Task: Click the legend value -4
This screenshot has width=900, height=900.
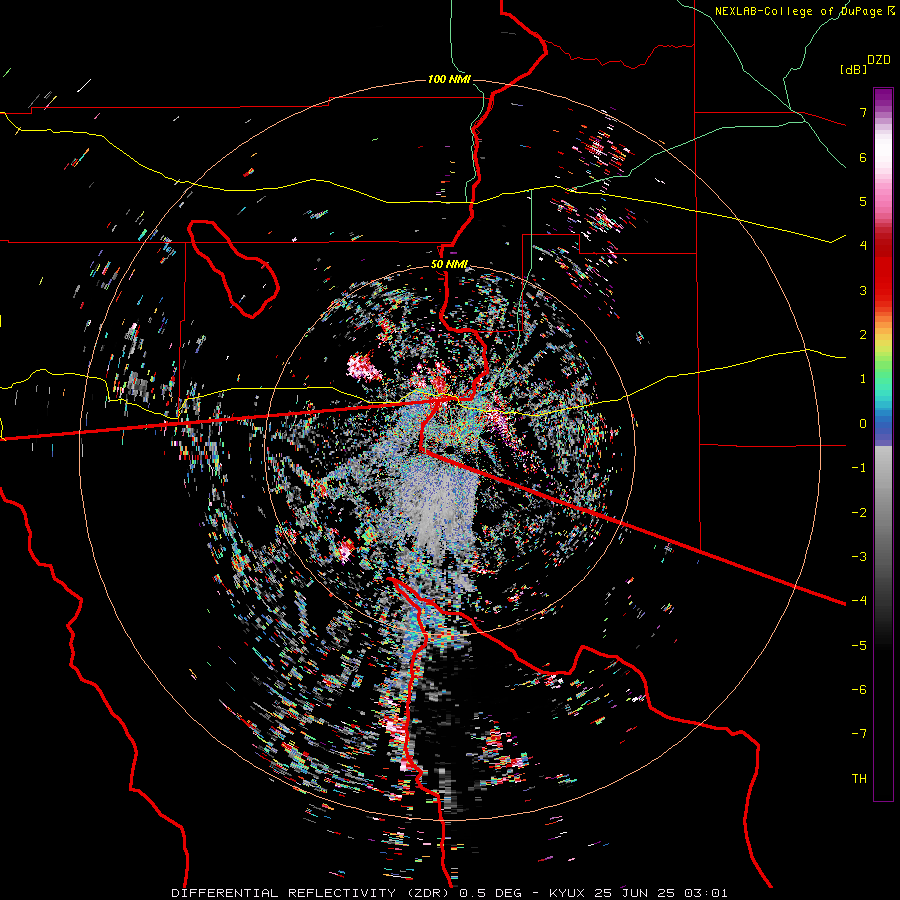Action: tap(859, 601)
